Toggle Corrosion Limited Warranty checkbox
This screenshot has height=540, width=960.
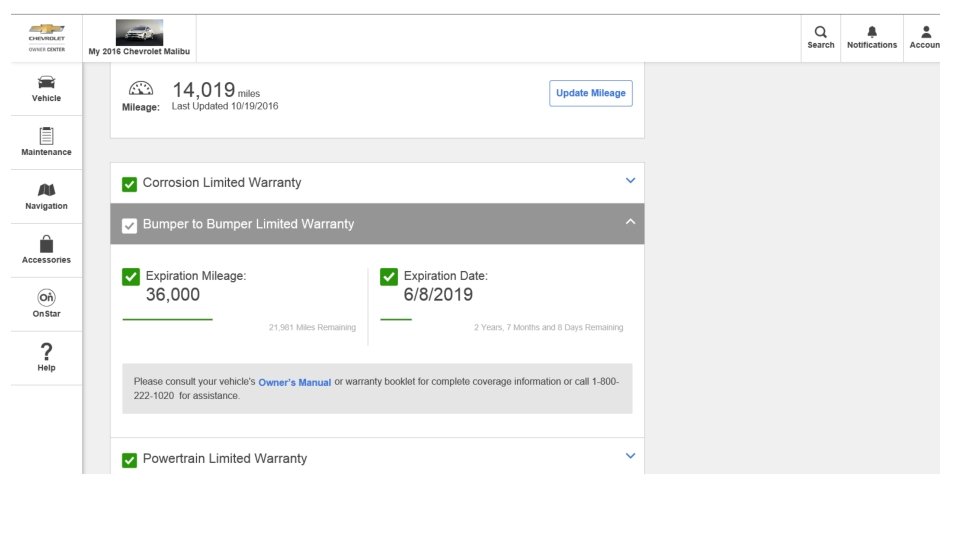(x=129, y=184)
